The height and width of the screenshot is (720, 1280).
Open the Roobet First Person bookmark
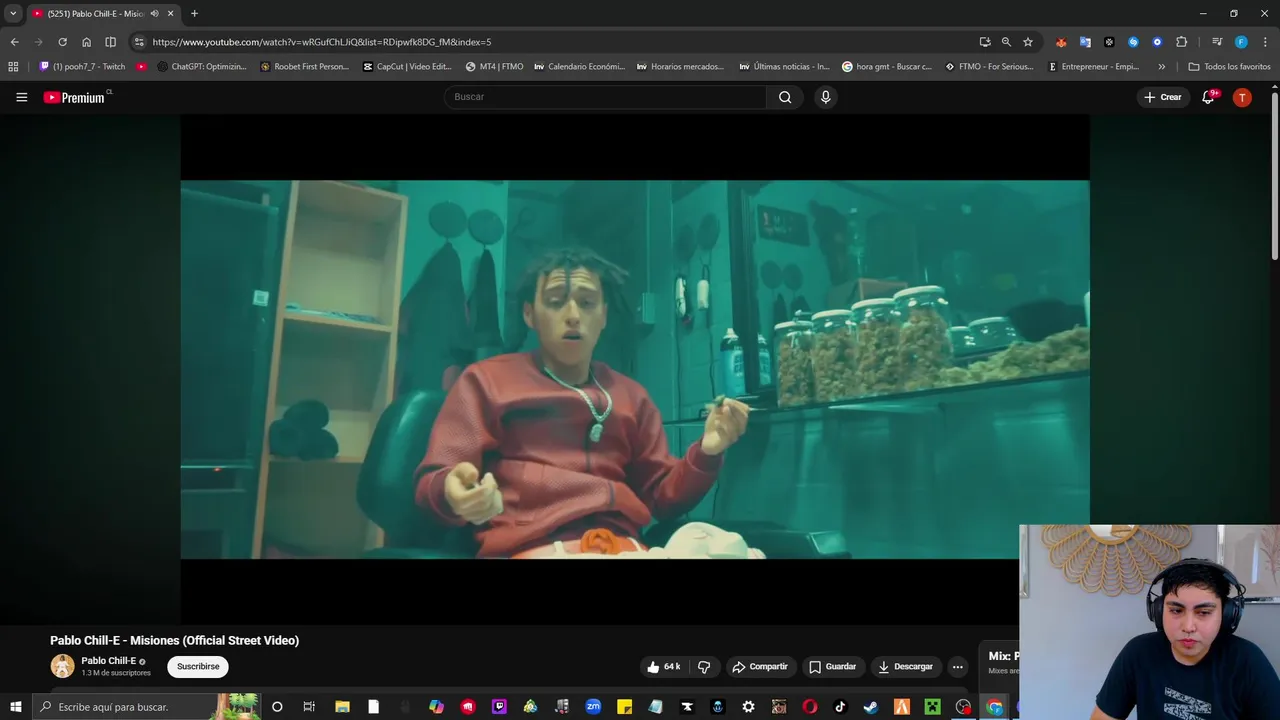click(304, 67)
